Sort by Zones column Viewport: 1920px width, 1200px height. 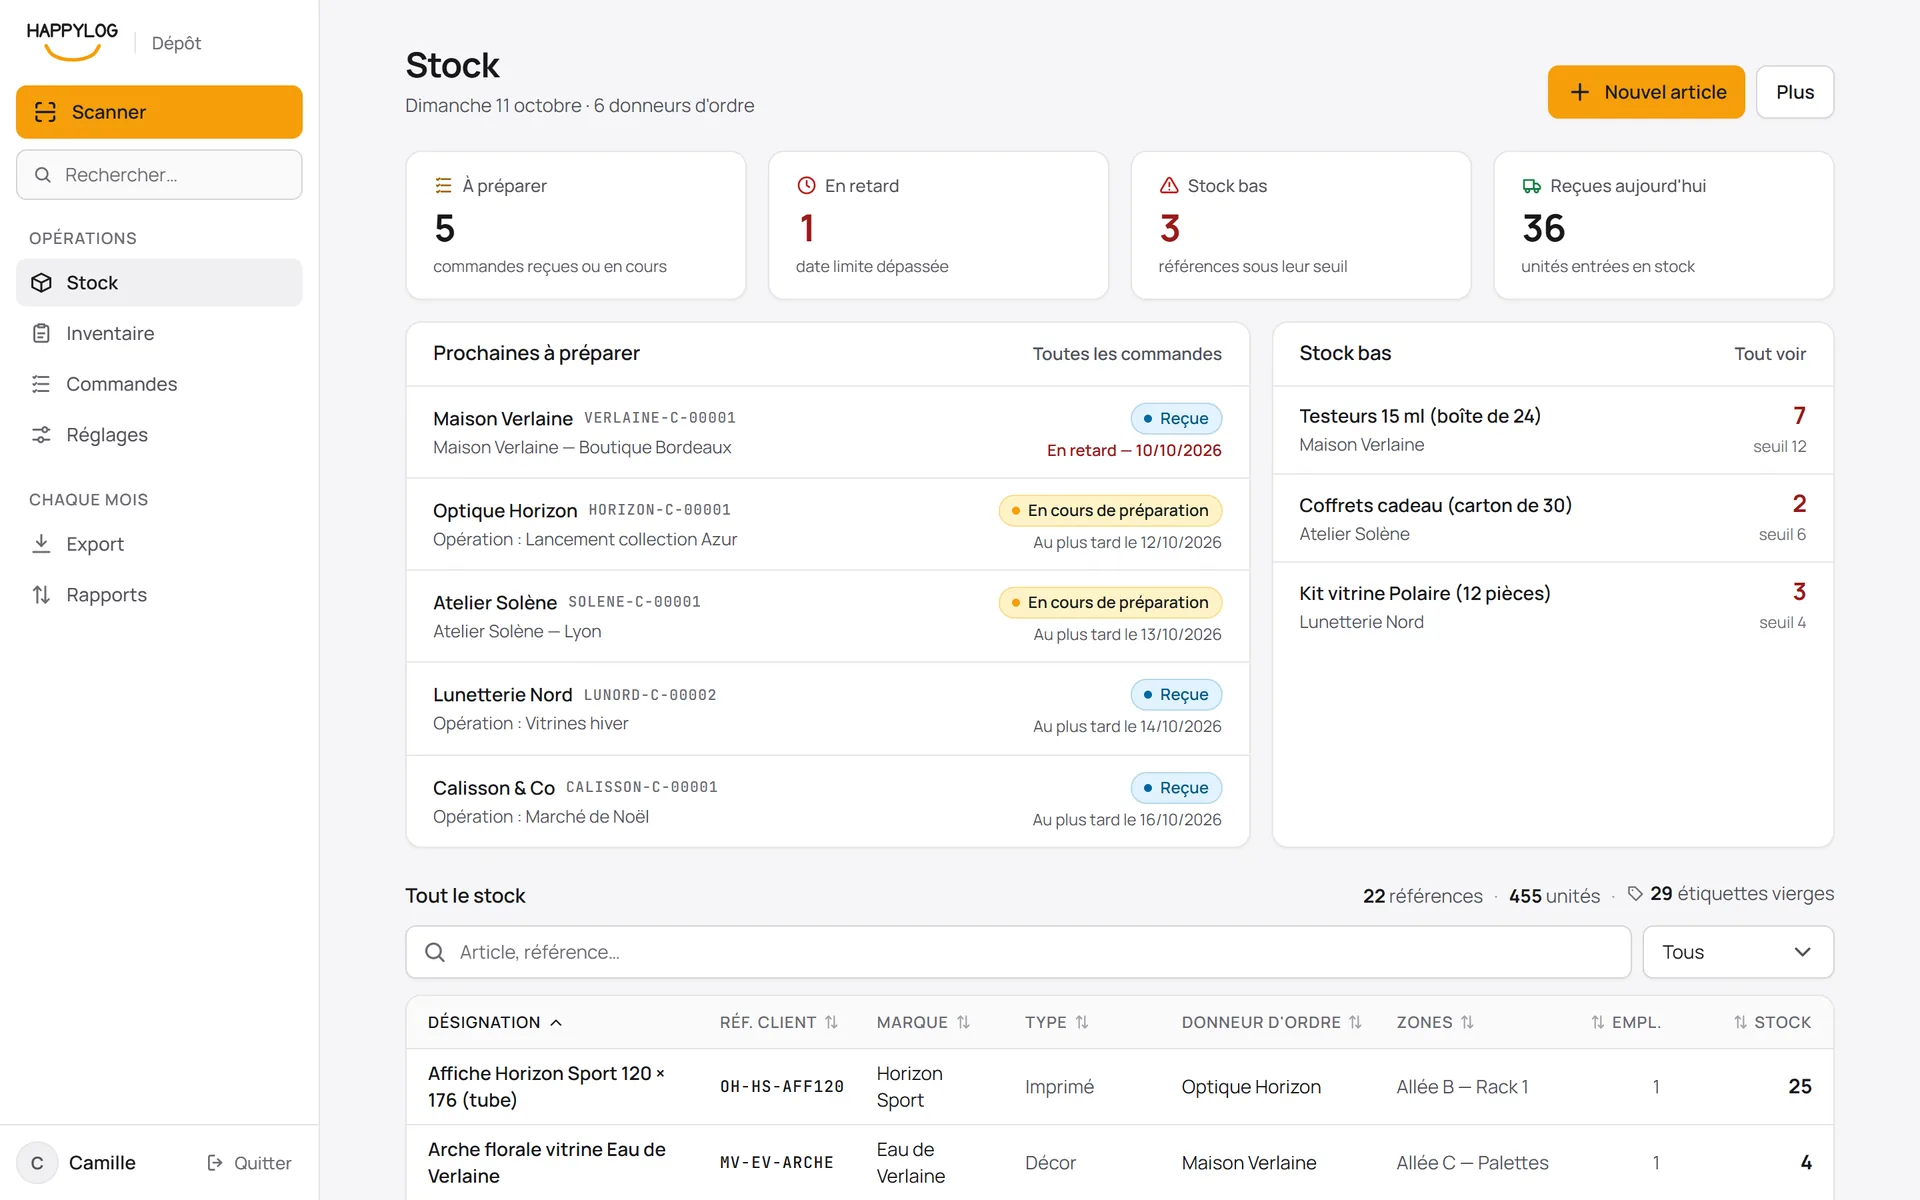[x=1436, y=1022]
